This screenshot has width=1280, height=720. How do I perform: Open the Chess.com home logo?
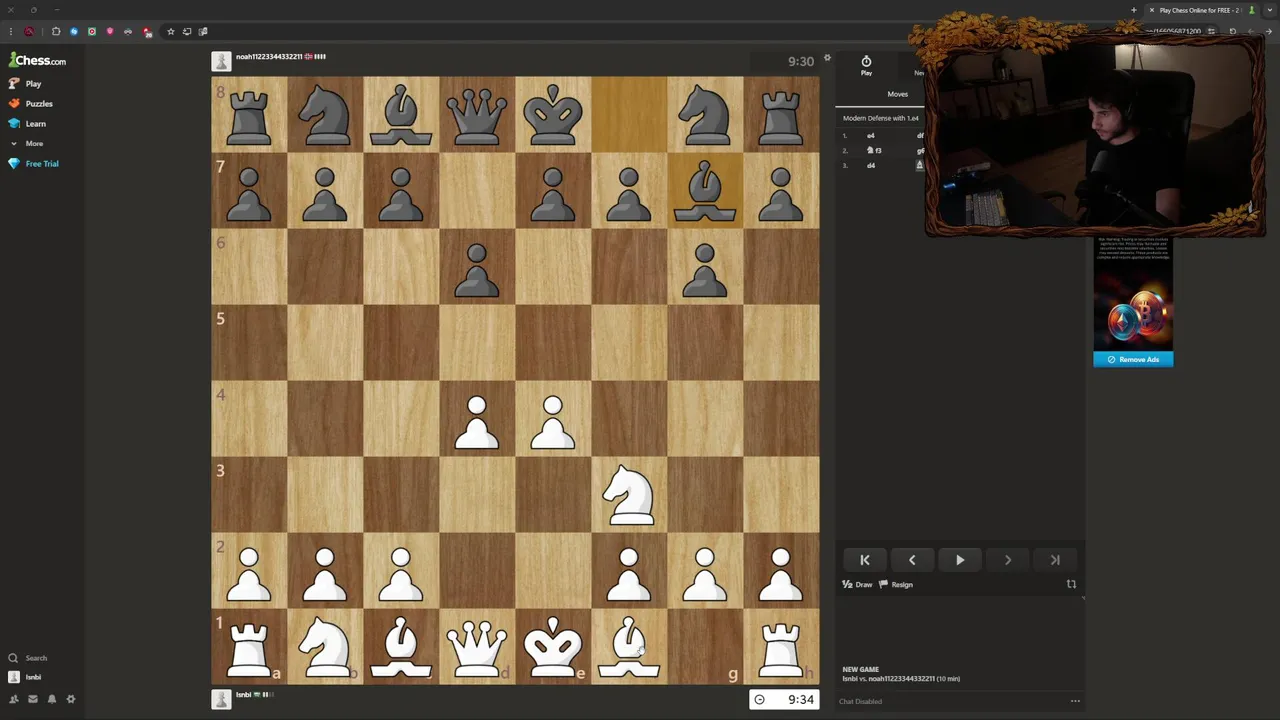[x=38, y=60]
